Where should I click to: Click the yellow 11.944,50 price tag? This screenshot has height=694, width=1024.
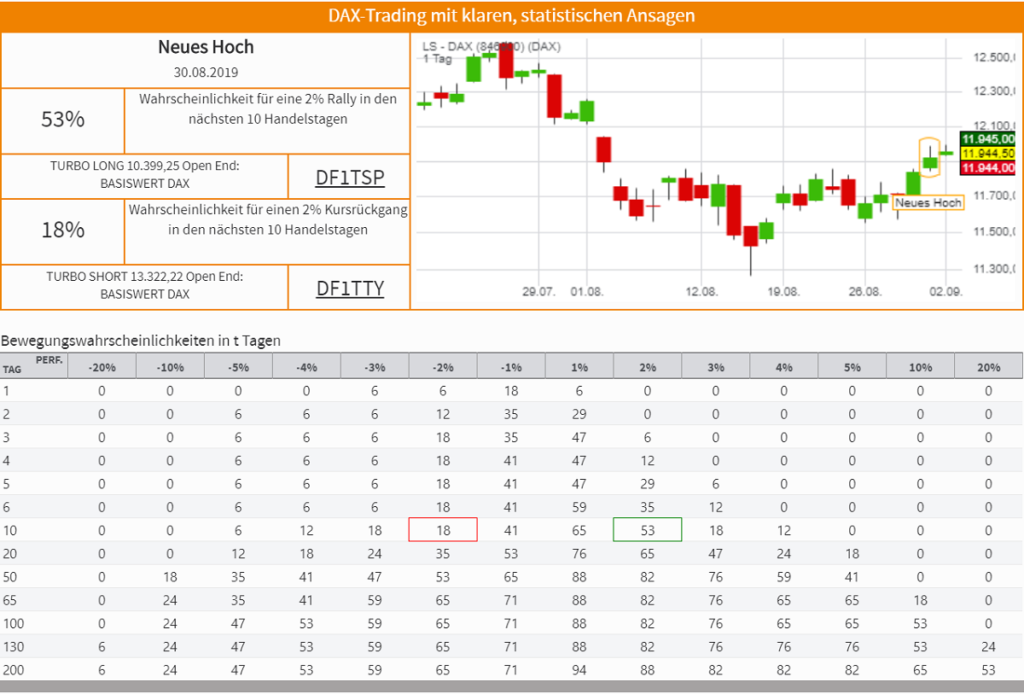pyautogui.click(x=988, y=153)
